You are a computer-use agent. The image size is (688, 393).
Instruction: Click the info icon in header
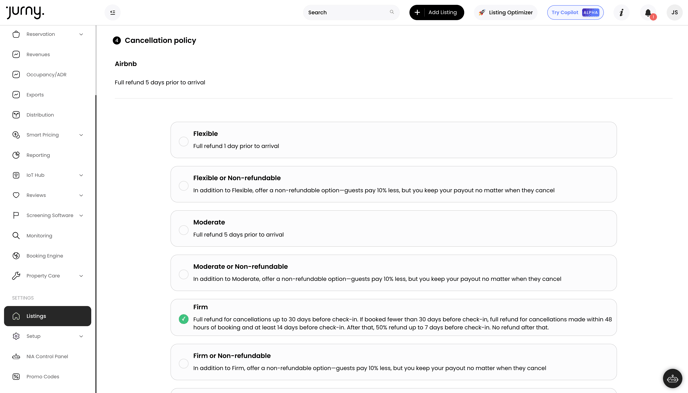tap(621, 13)
